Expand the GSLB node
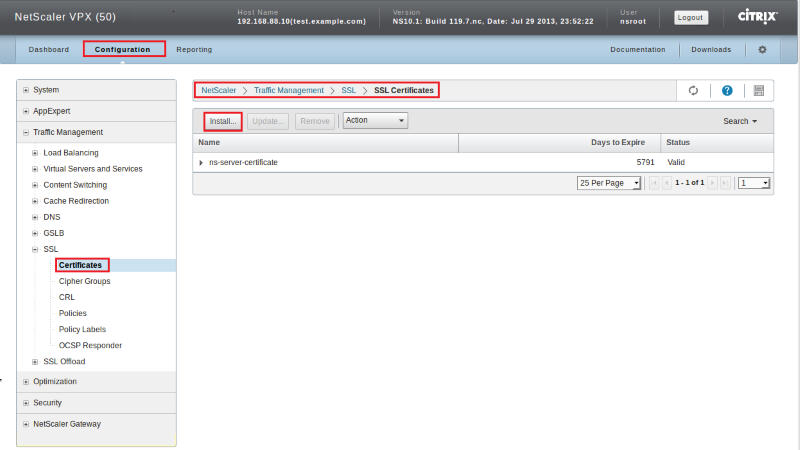 click(x=35, y=233)
